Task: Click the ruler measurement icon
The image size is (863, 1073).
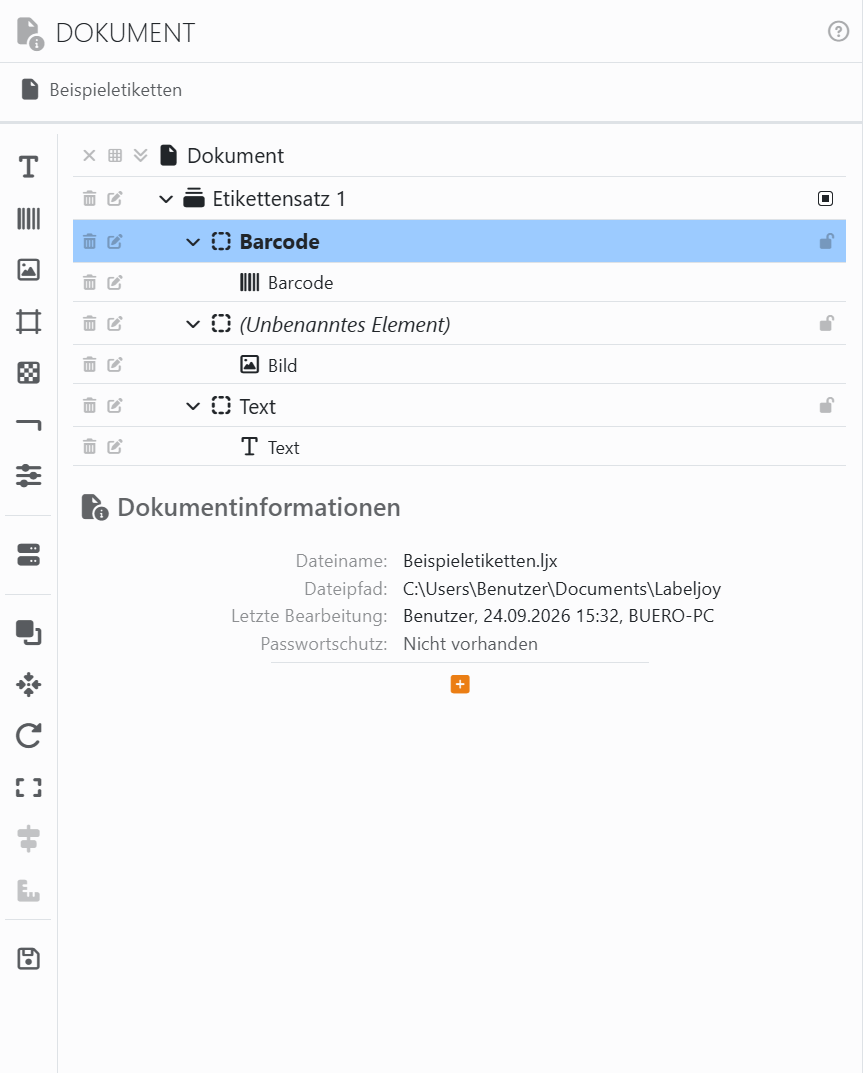Action: tap(28, 890)
